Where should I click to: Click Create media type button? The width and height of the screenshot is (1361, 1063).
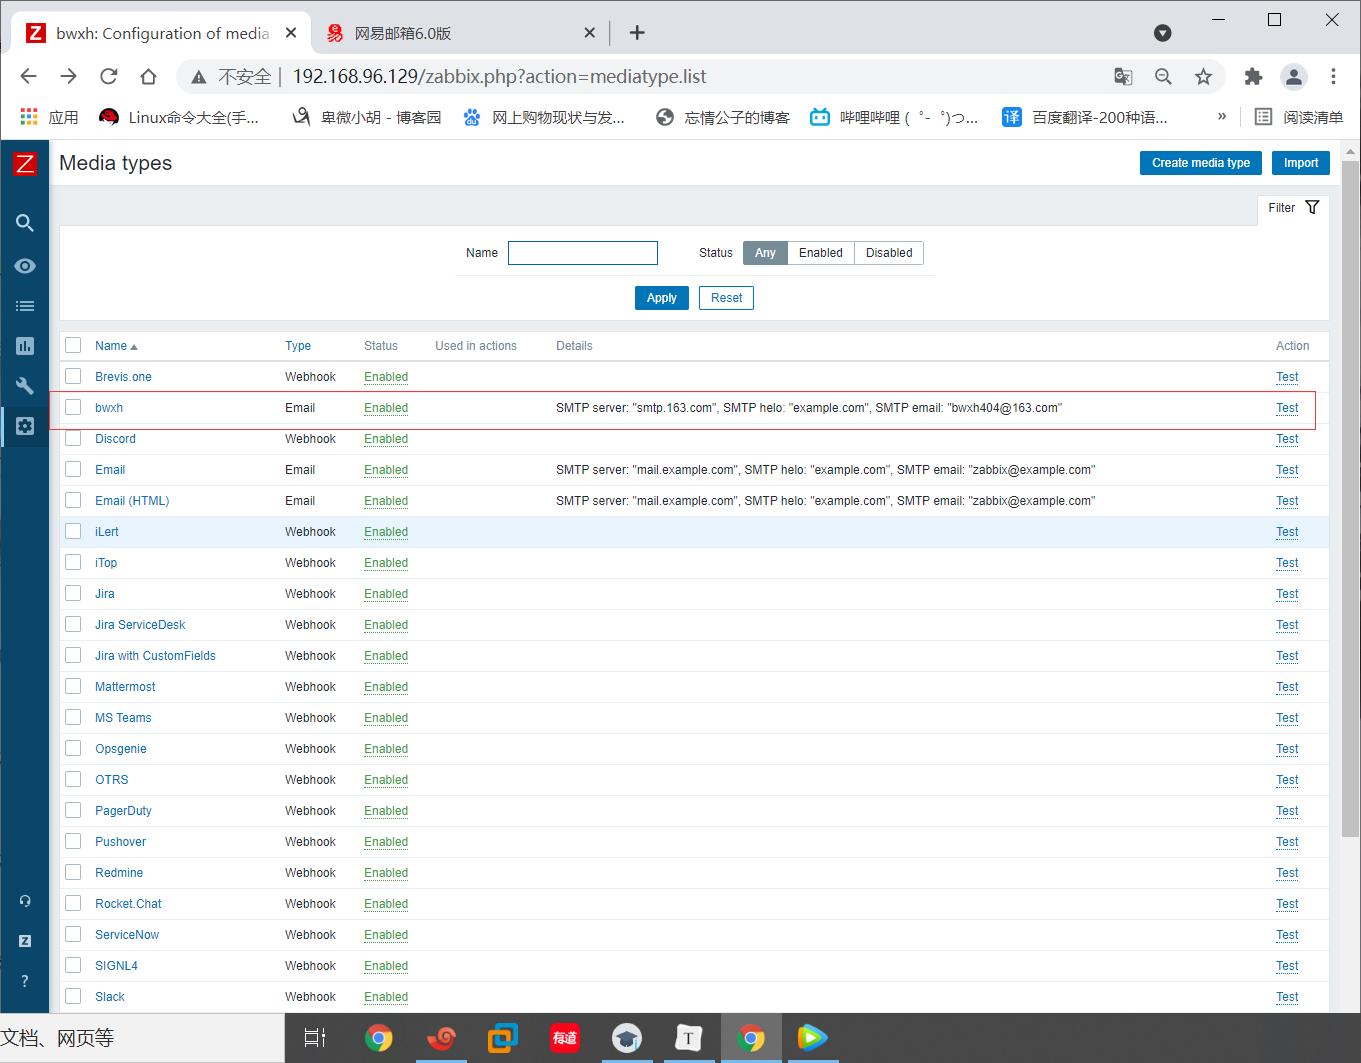tap(1201, 163)
